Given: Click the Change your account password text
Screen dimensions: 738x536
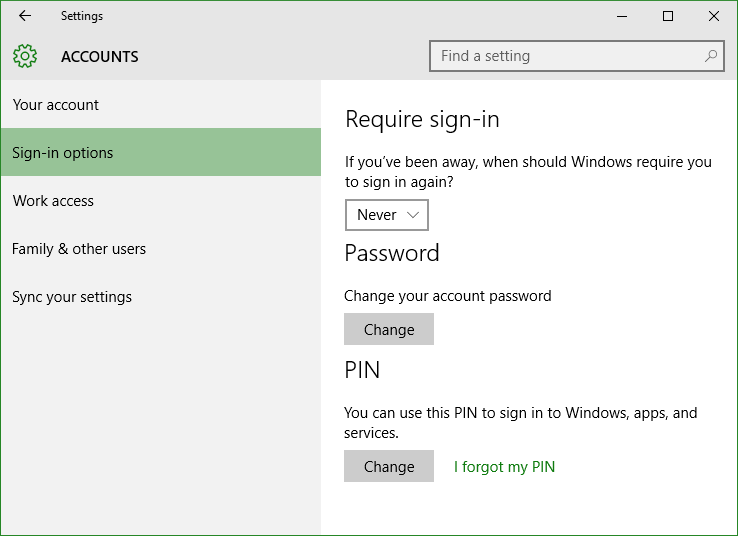Looking at the screenshot, I should coord(448,296).
